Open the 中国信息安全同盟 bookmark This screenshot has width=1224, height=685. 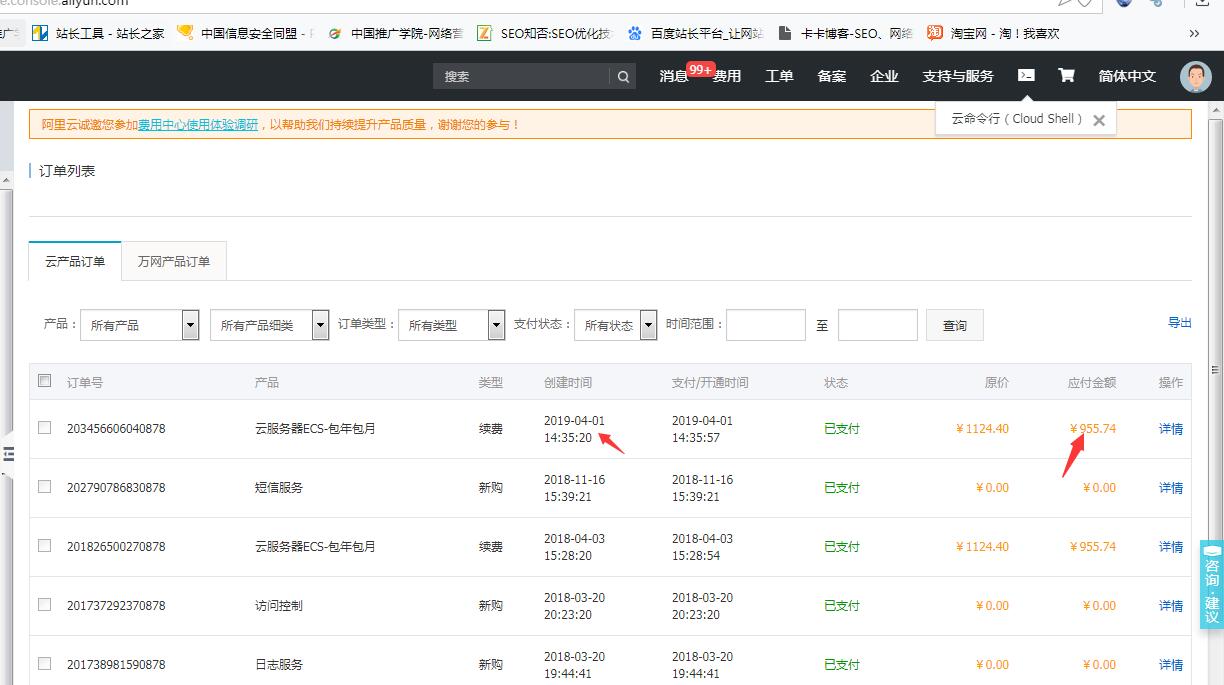click(x=245, y=33)
